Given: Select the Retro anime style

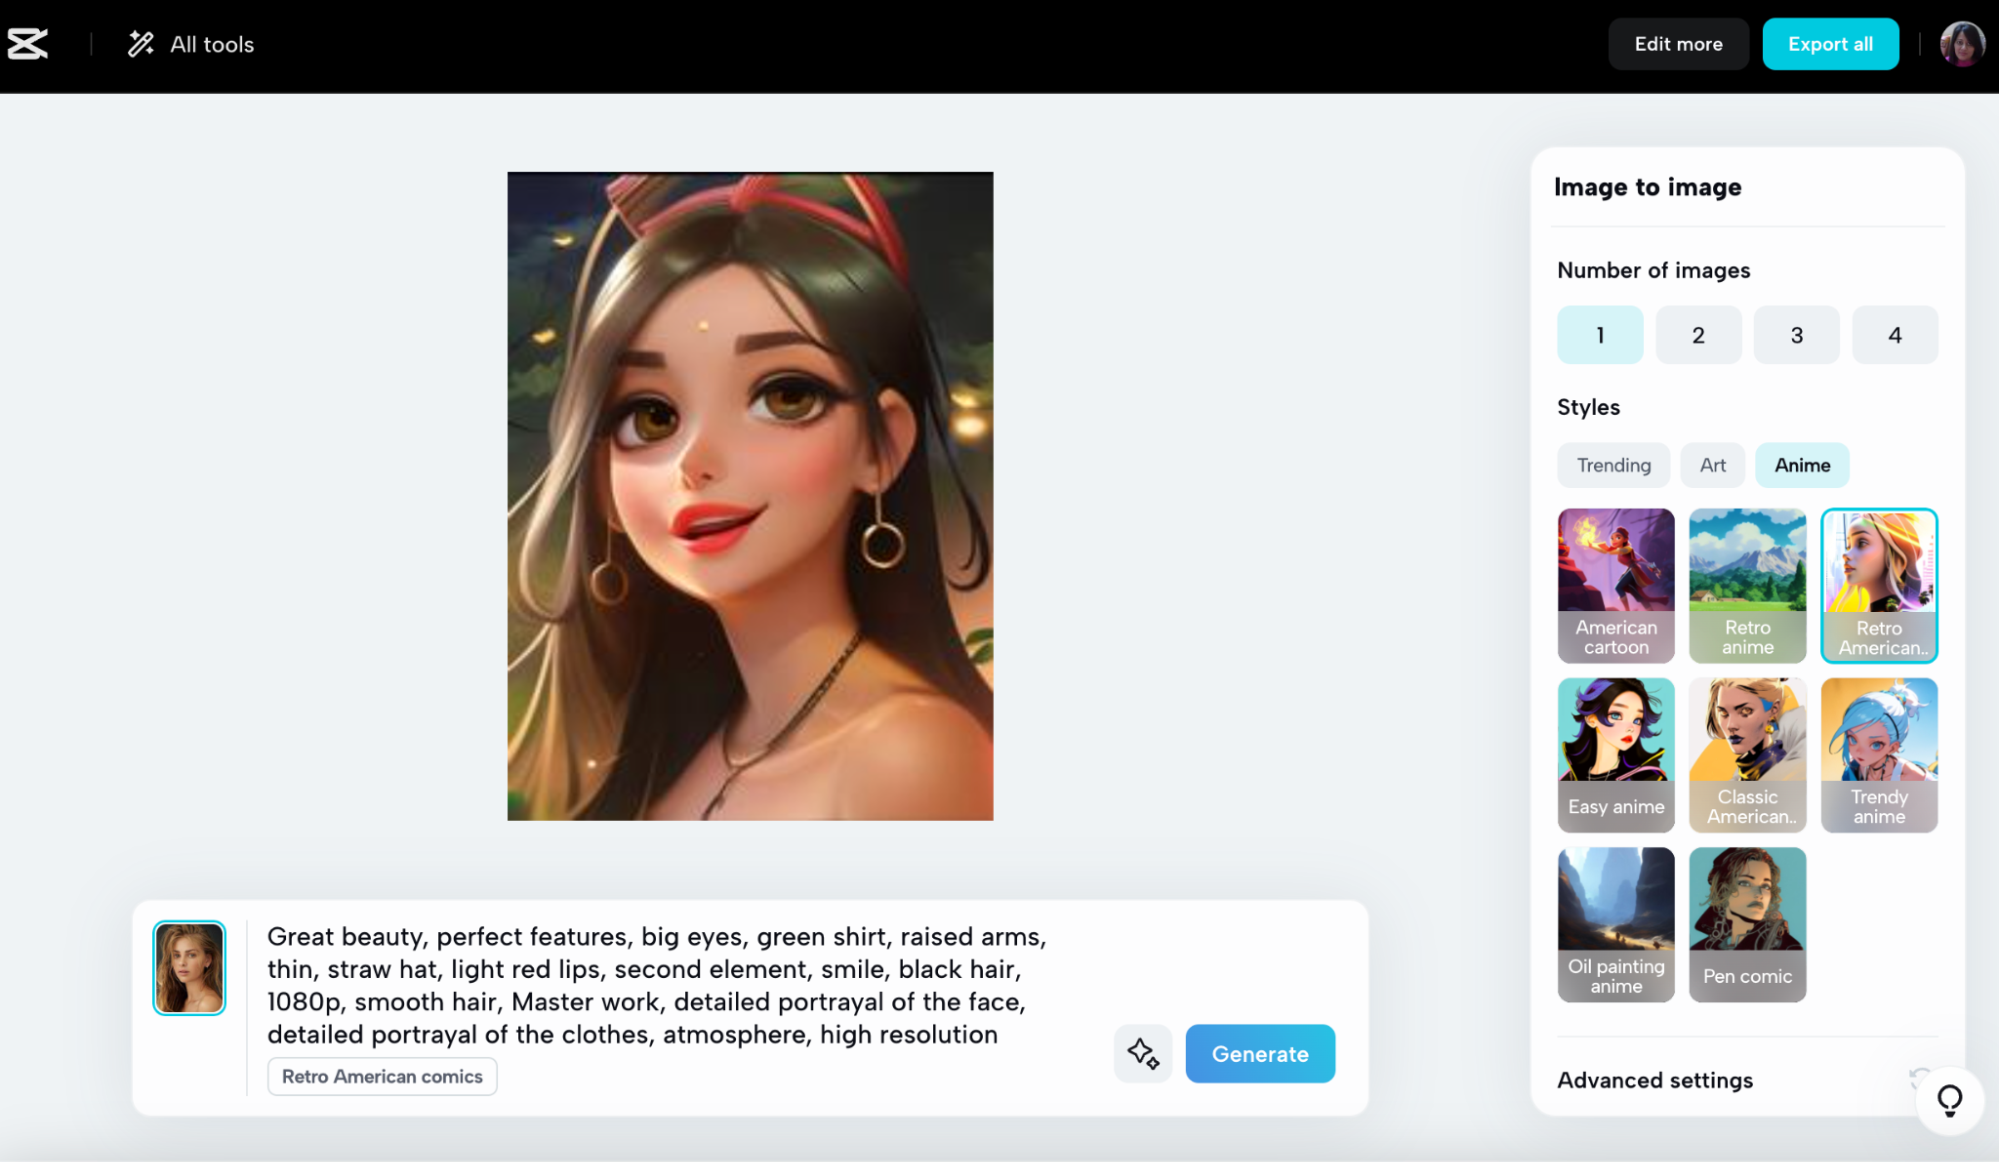Looking at the screenshot, I should point(1747,585).
